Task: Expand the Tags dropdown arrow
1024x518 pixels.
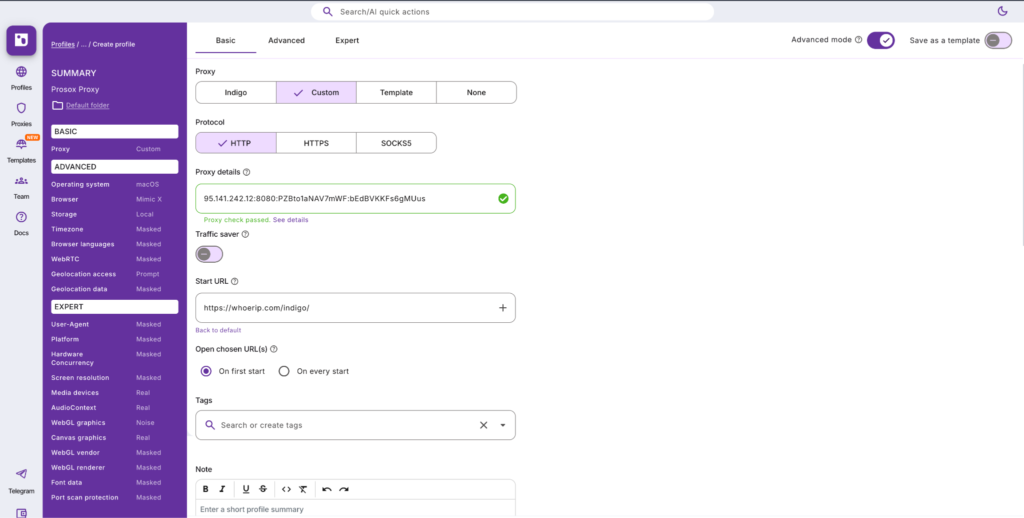Action: [x=503, y=425]
